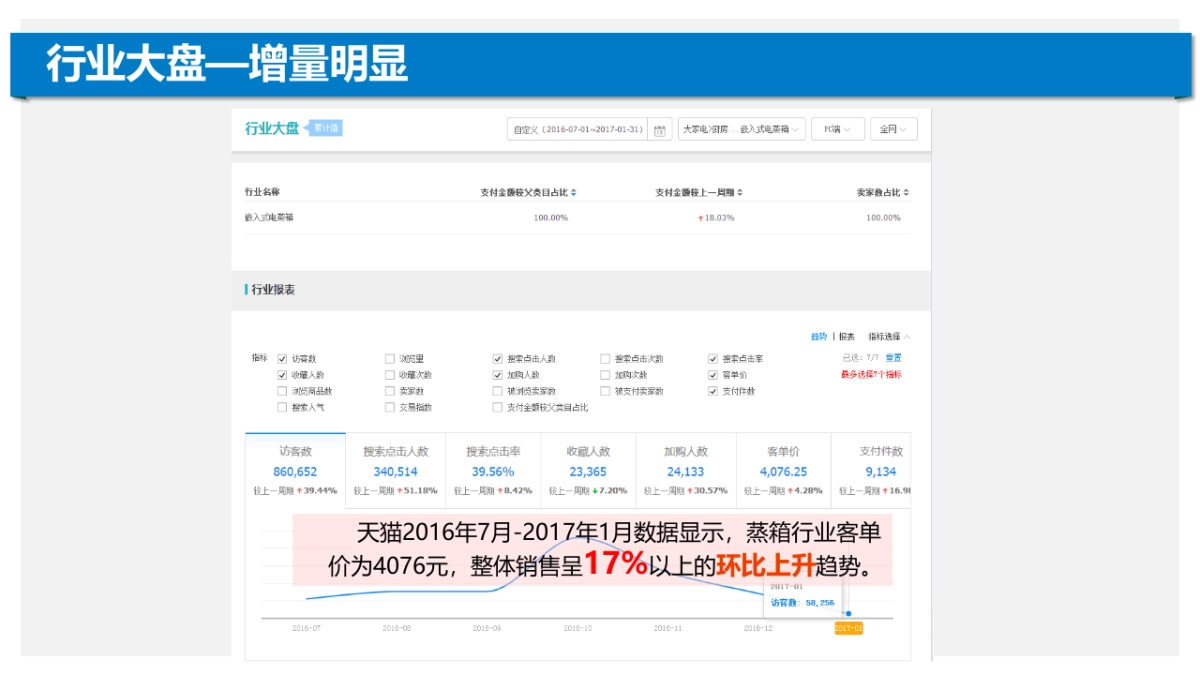The image size is (1200, 675).
Task: Sort the table by 卖家数占比
Action: click(x=906, y=194)
